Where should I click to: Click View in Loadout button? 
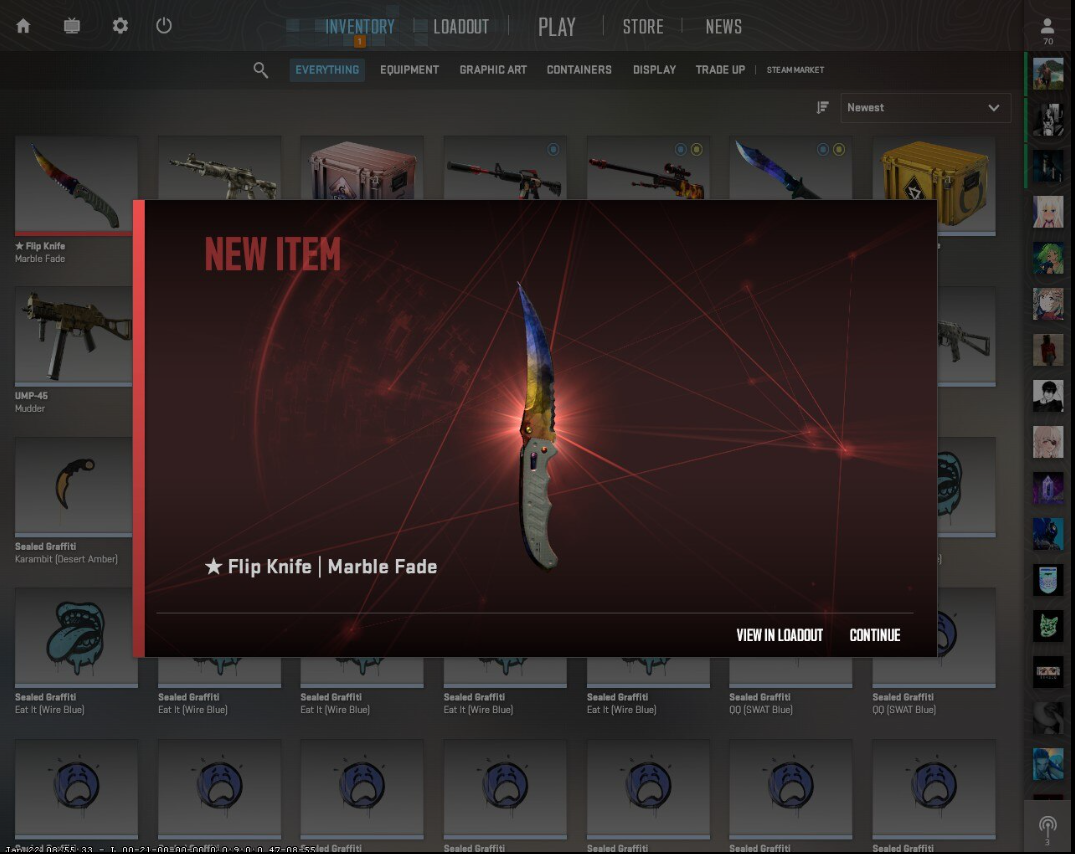tap(780, 635)
